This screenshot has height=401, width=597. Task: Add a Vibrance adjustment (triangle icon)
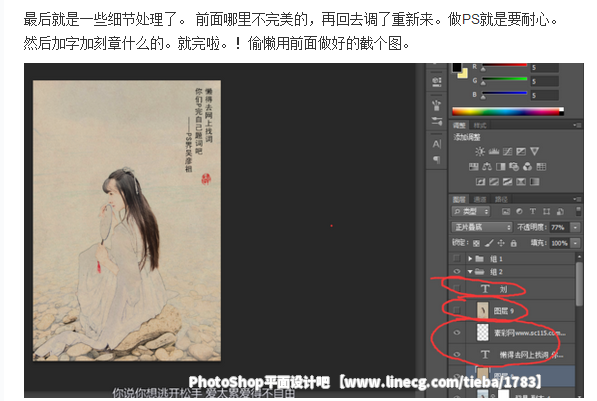click(535, 152)
